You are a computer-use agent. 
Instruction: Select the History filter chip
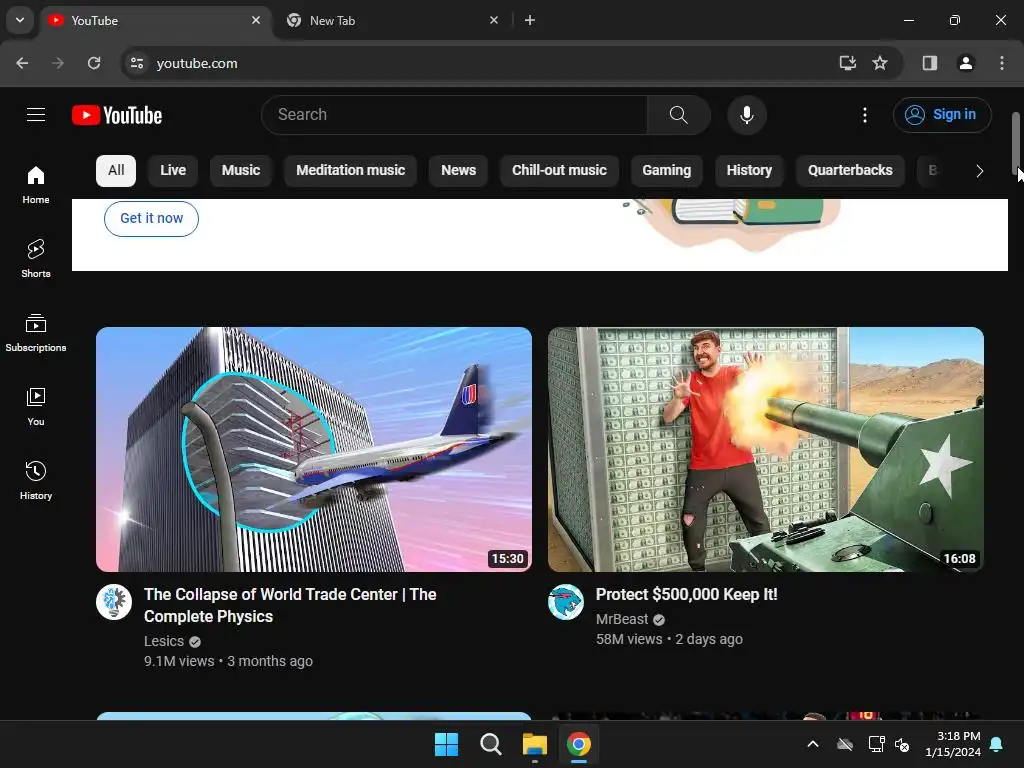pyautogui.click(x=749, y=170)
